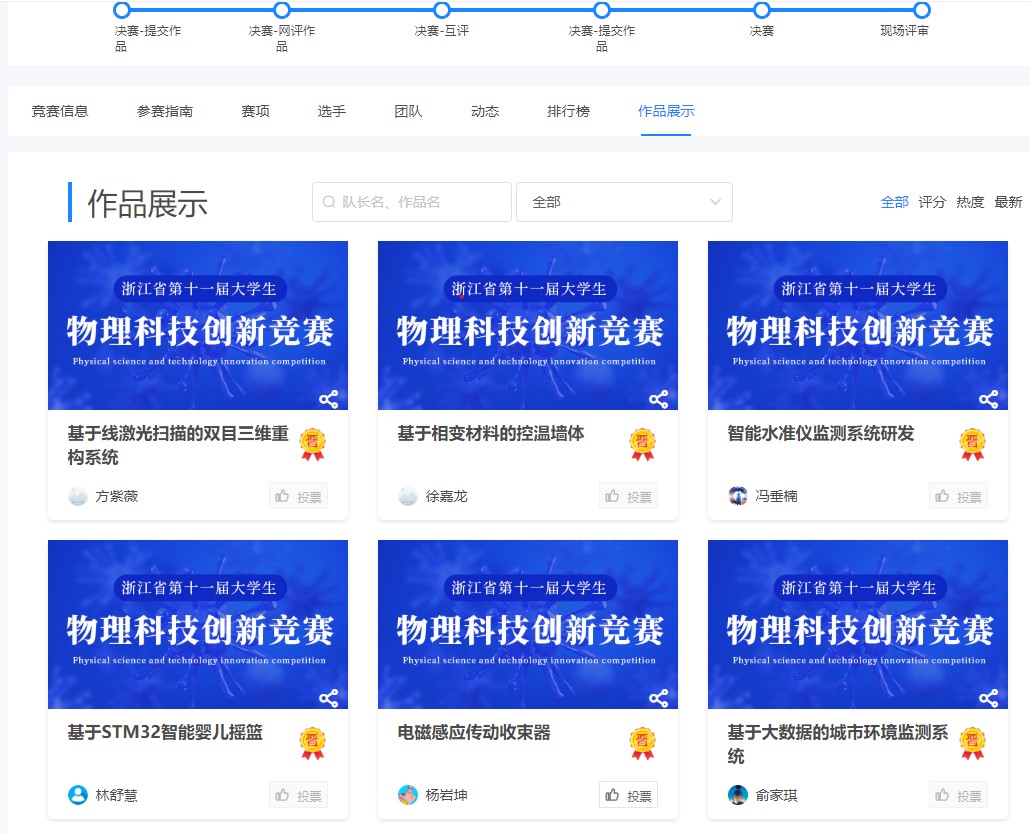Image resolution: width=1030 pixels, height=833 pixels.
Task: Click share icon on 智能水准仪监测系统研发 card
Action: (988, 400)
